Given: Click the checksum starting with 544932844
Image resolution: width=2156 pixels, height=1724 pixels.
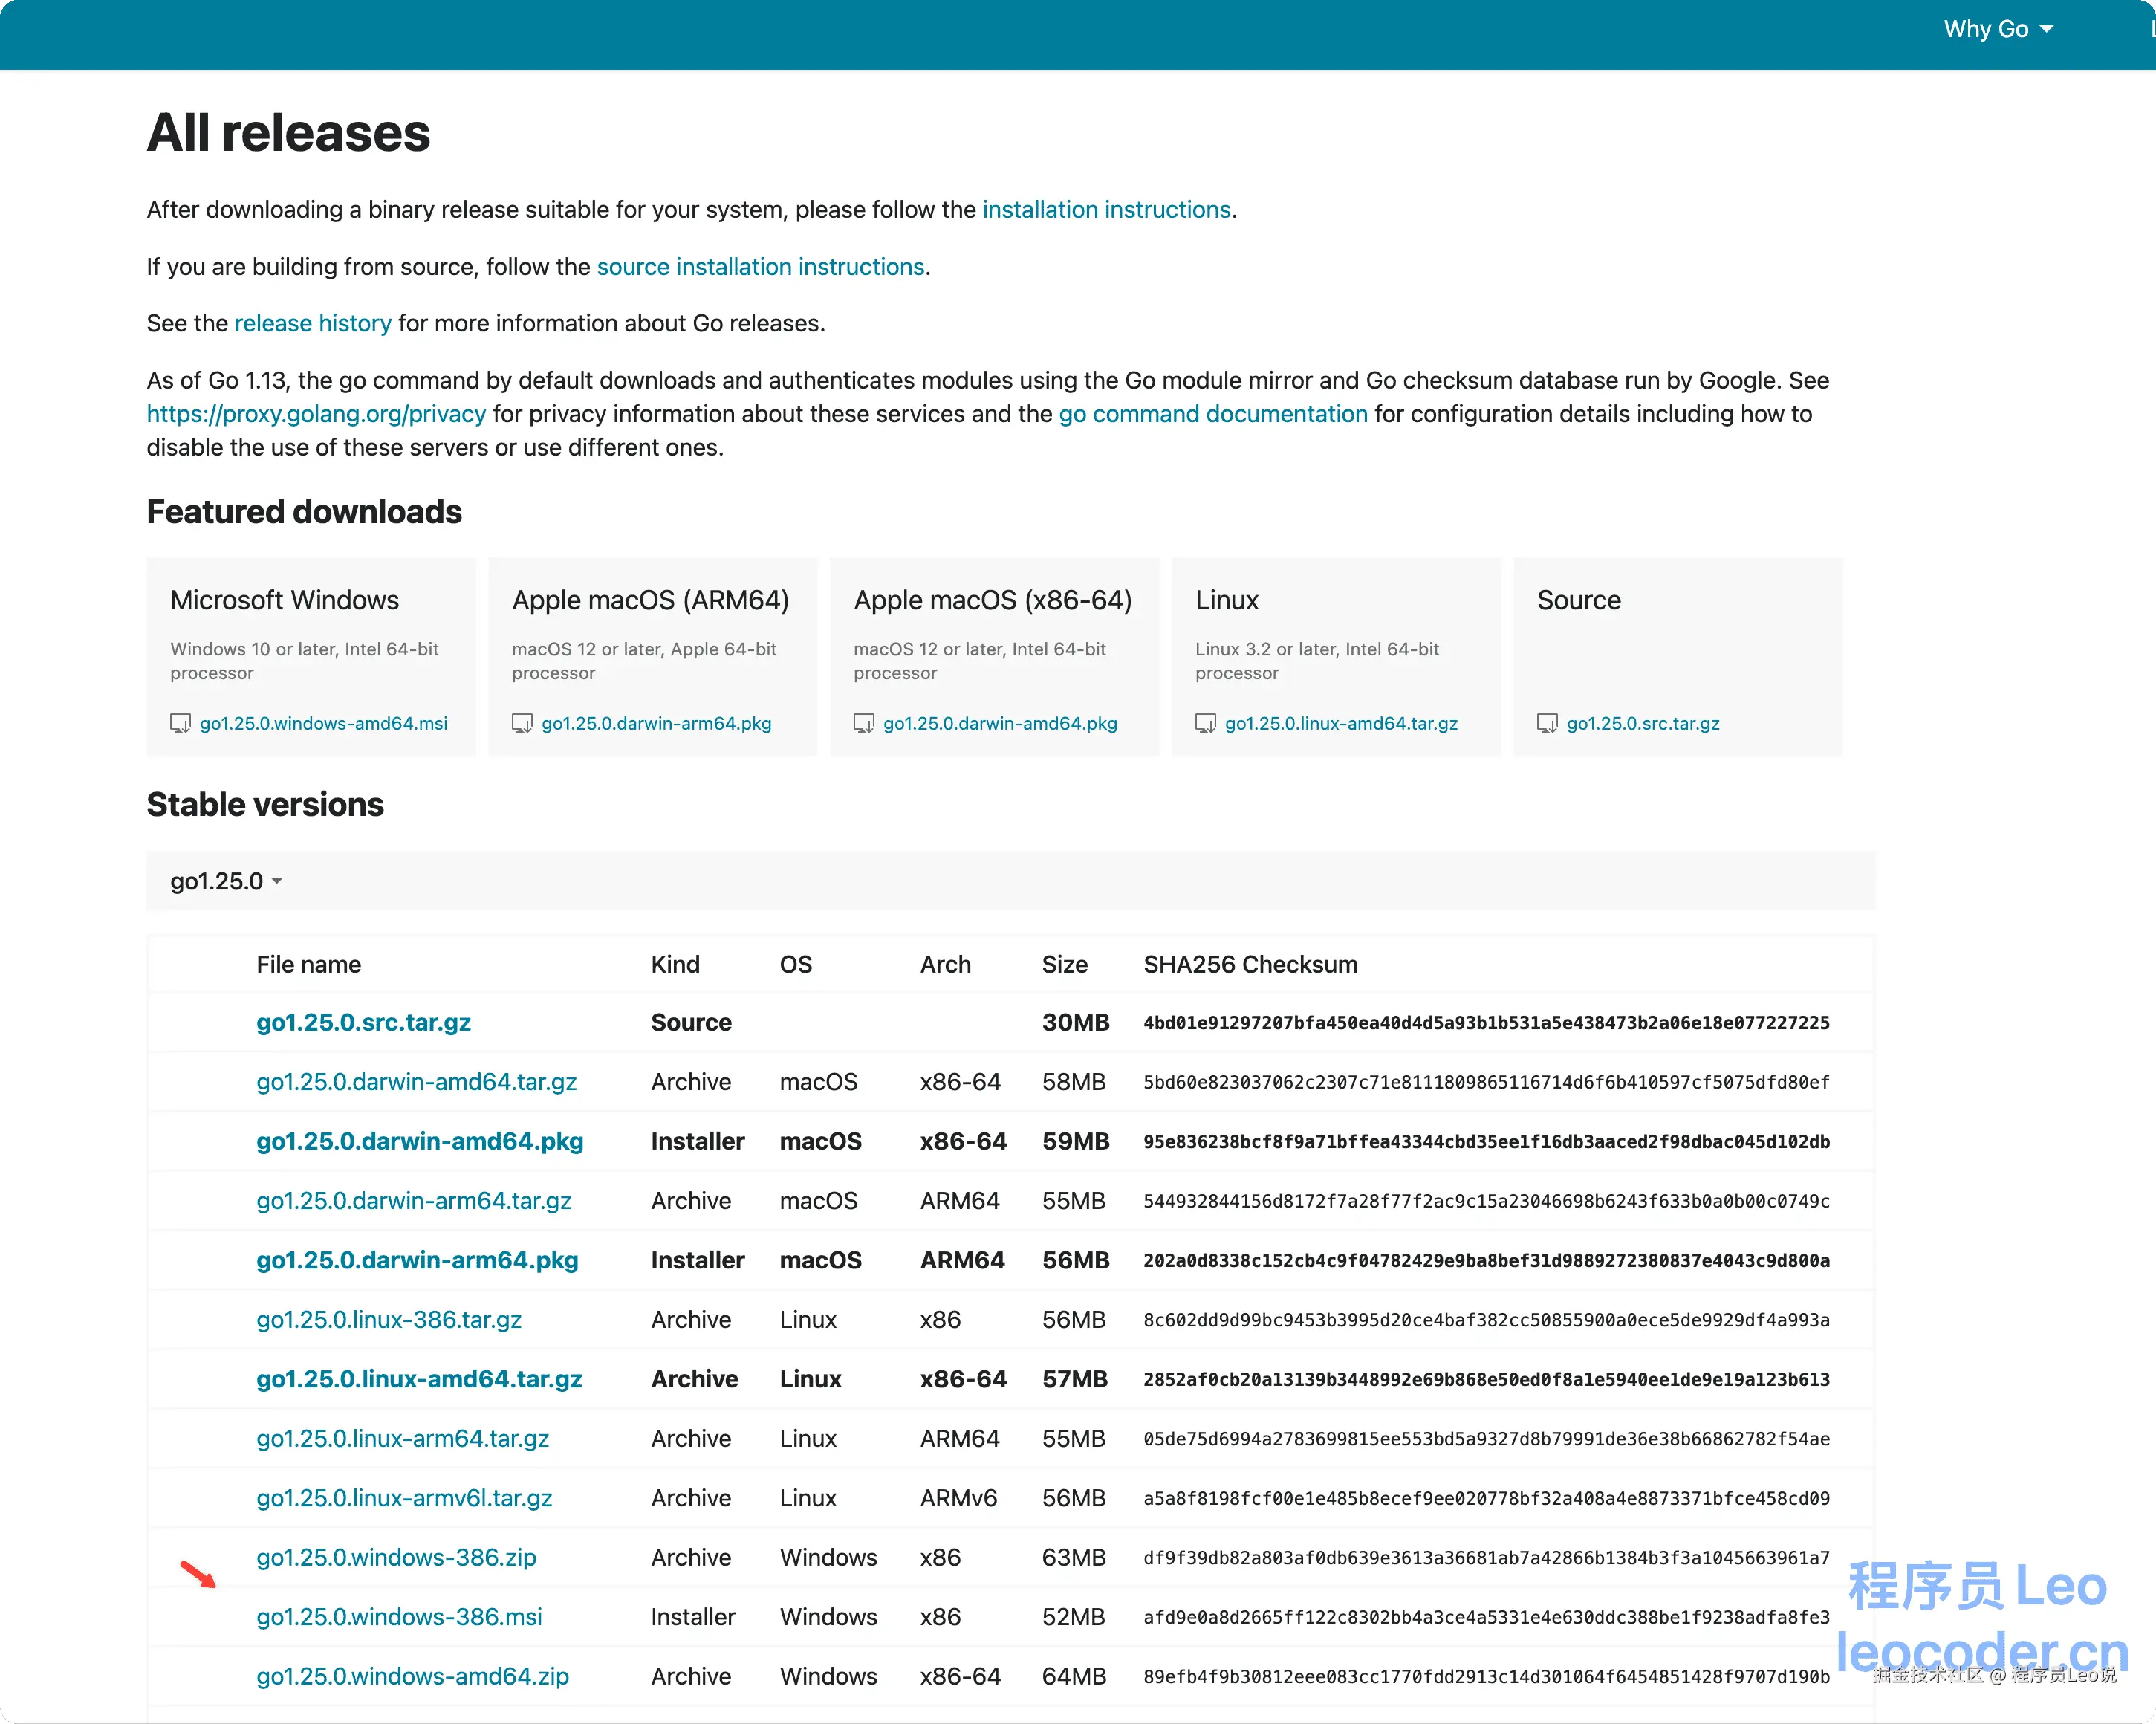Looking at the screenshot, I should tap(1487, 1201).
